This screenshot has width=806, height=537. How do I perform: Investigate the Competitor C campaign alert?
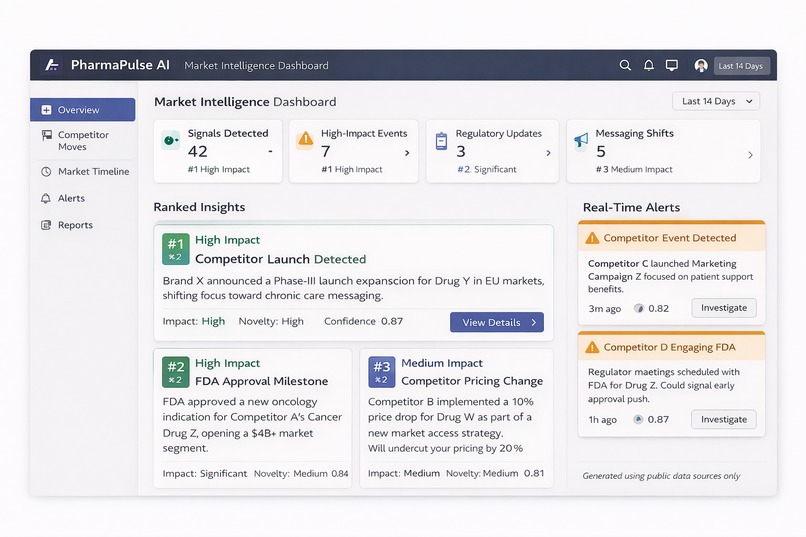[724, 308]
